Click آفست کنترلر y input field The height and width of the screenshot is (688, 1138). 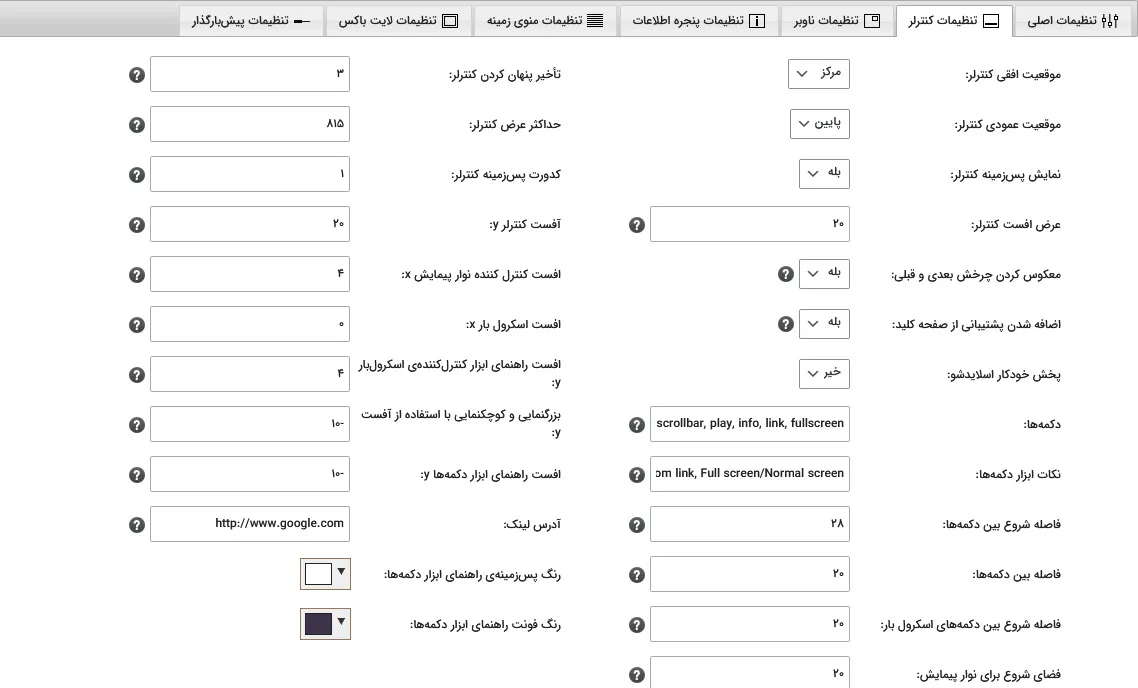point(250,224)
